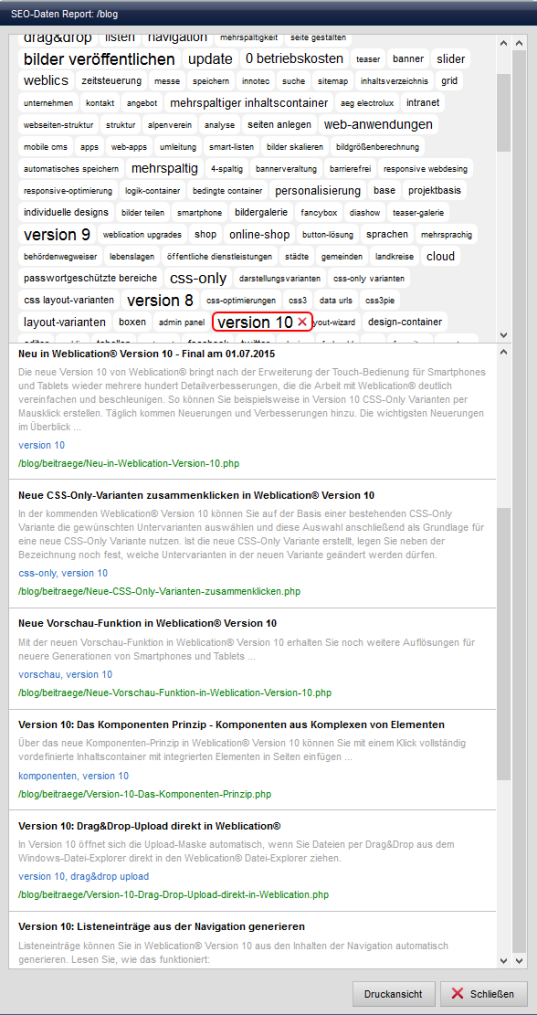
Task: Select the 'grid' tag
Action: (450, 81)
